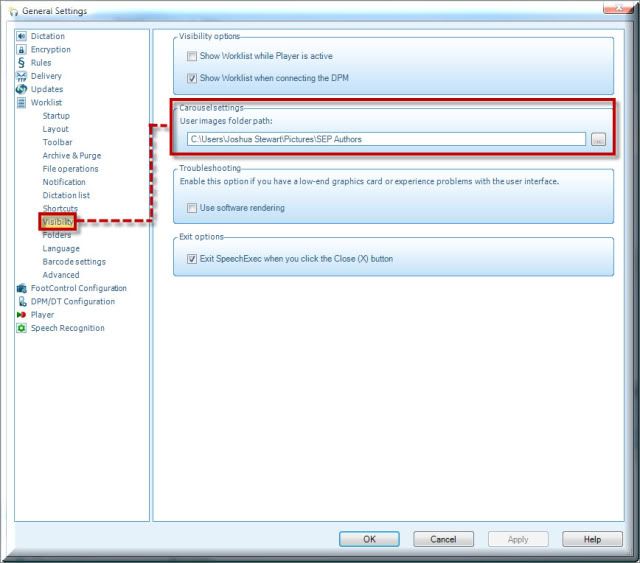640x563 pixels.
Task: Open Speech Recognition category
Action: (68, 328)
